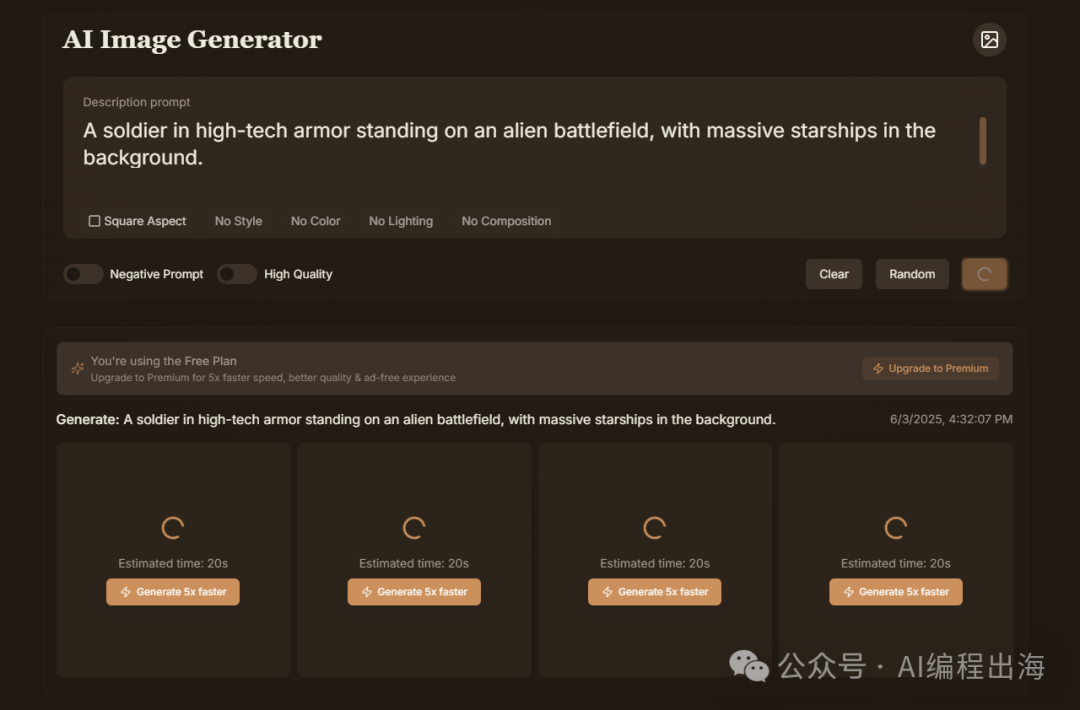The image size is (1080, 710).
Task: Click Upgrade to Premium button
Action: pos(931,368)
